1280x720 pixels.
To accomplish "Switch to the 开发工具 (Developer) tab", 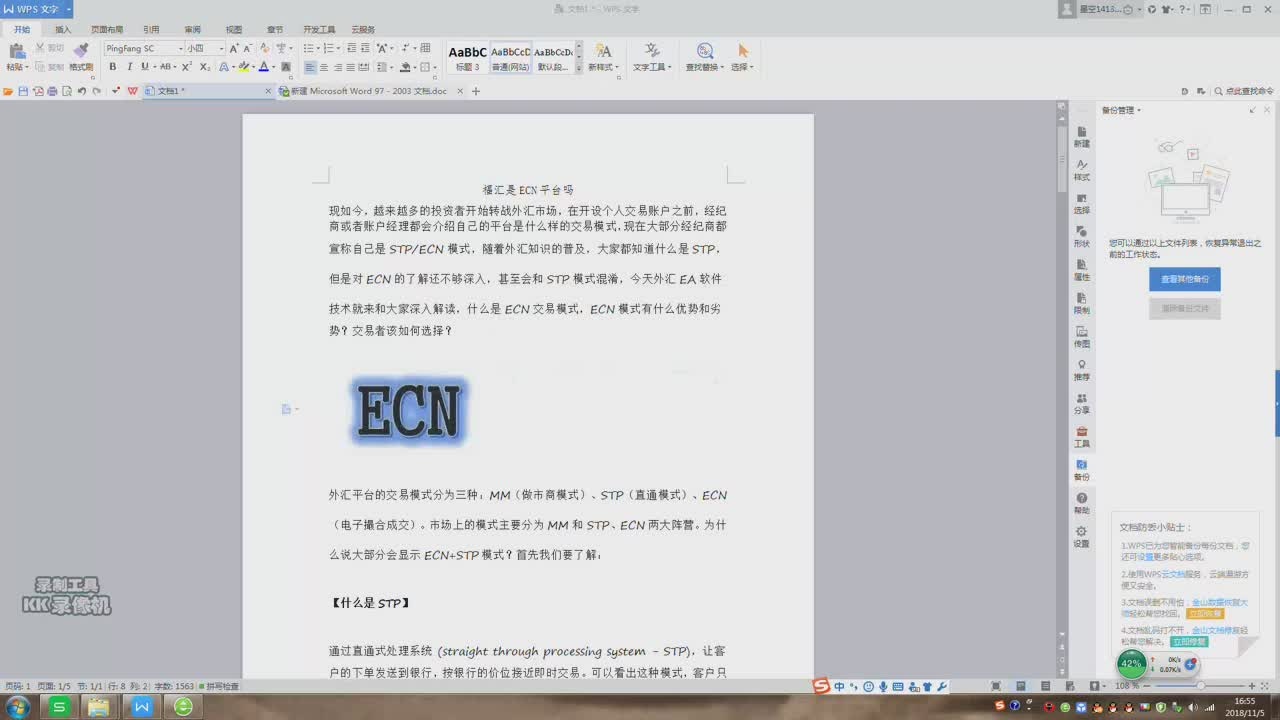I will 319,30.
